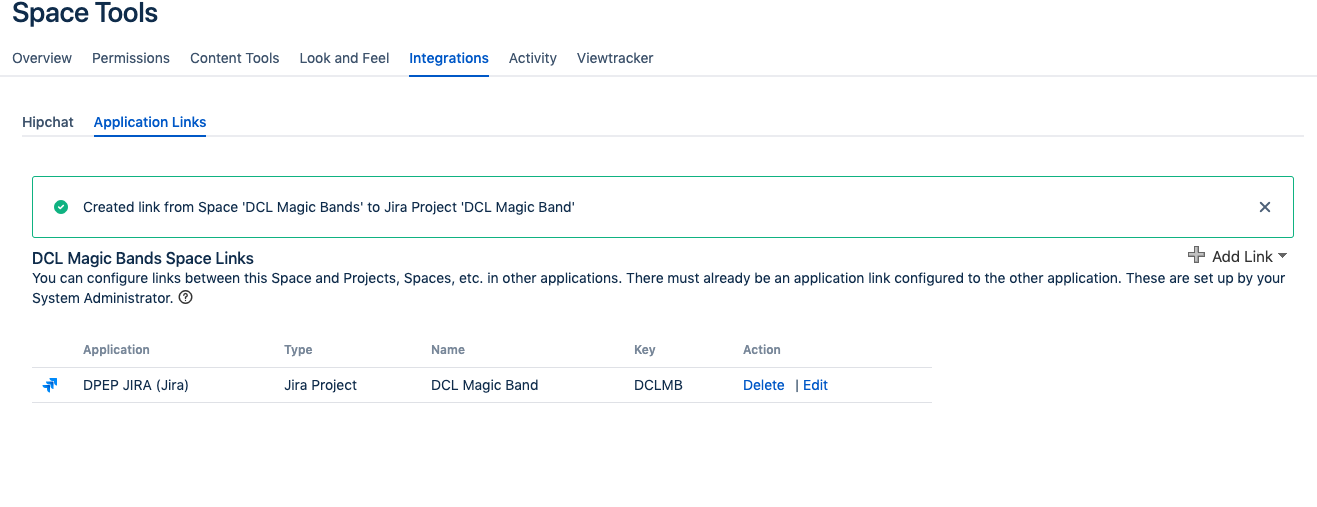Open the Activity tab
1317x507 pixels.
(533, 58)
